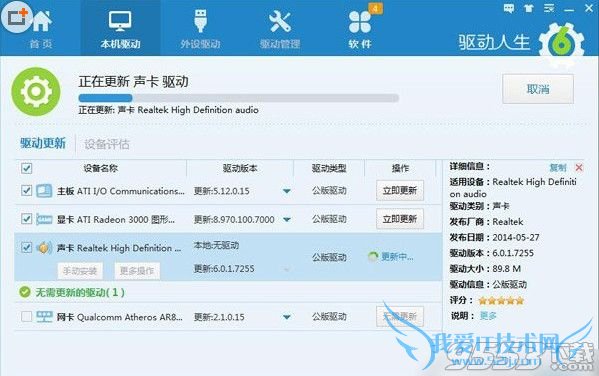Click the badge 4 on 软件 tab

click(375, 8)
